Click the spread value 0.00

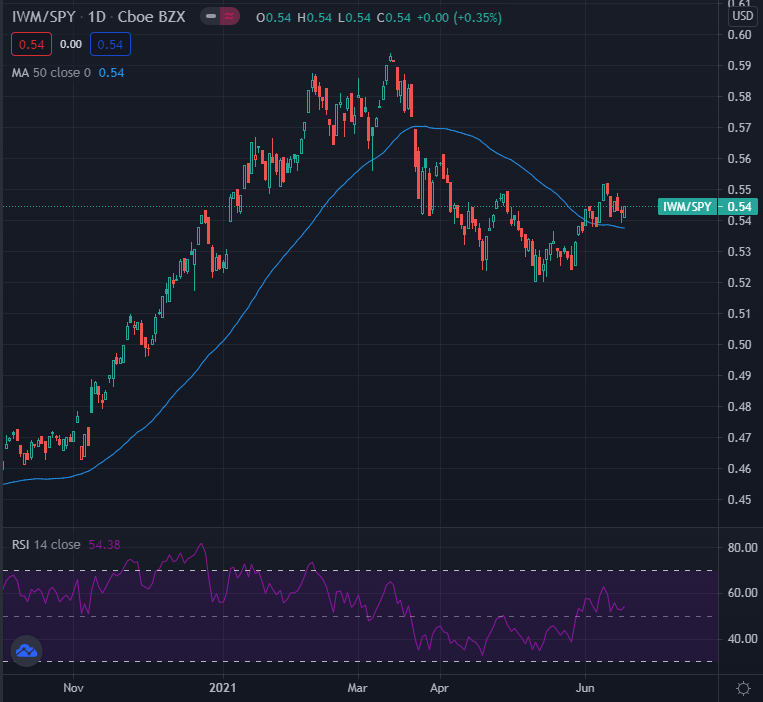point(71,44)
